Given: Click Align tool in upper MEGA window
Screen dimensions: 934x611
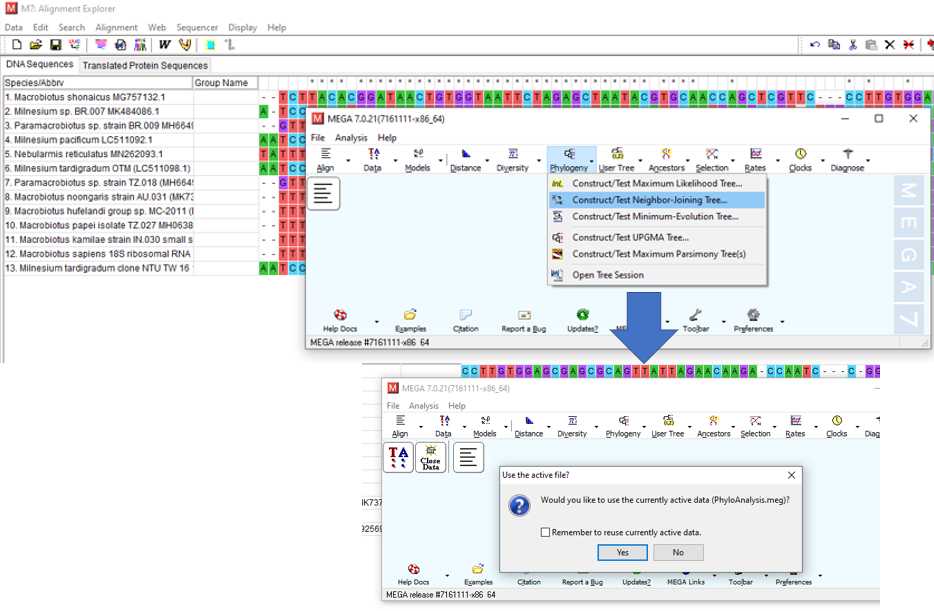Looking at the screenshot, I should [325, 160].
